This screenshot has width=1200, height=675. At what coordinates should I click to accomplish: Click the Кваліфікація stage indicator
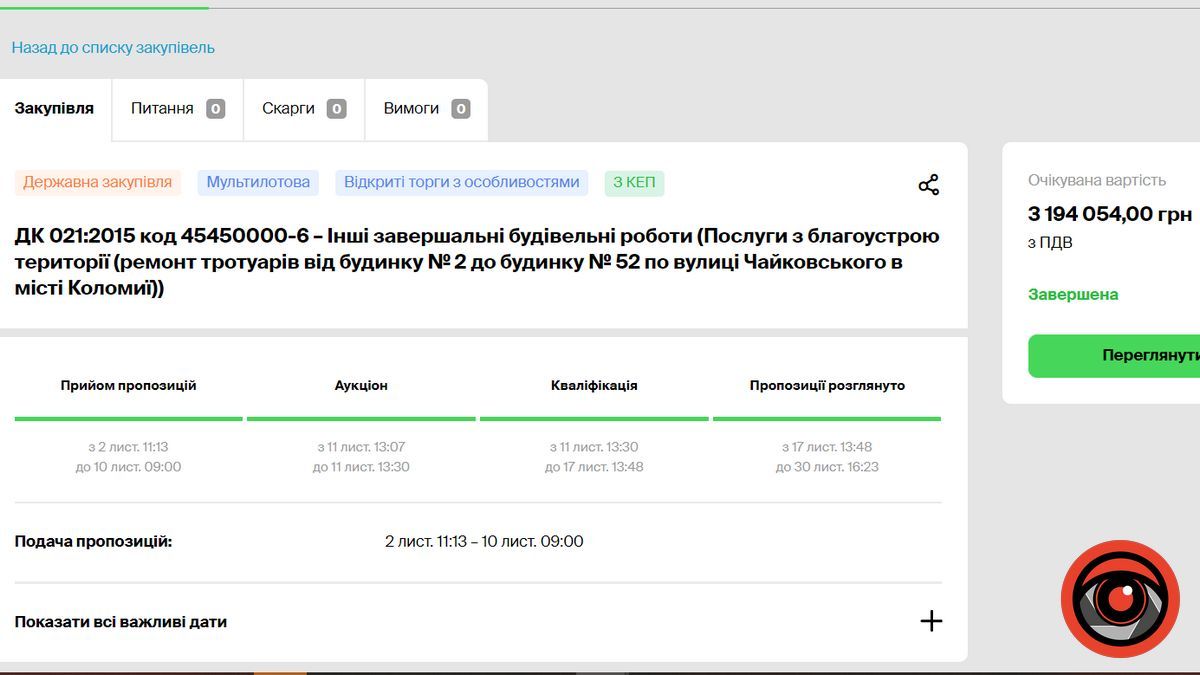point(594,384)
